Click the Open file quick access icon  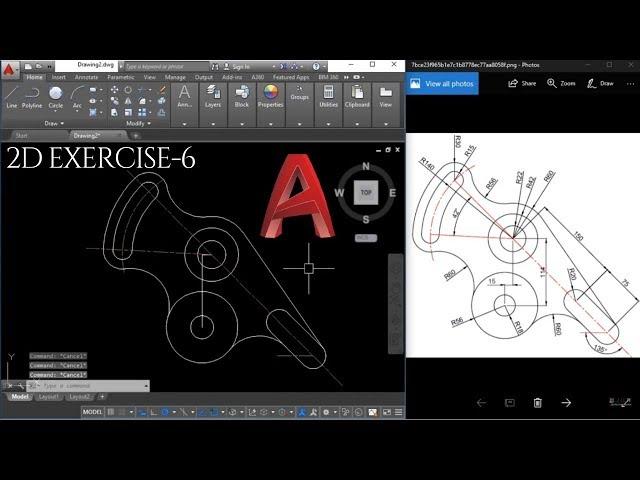39,66
